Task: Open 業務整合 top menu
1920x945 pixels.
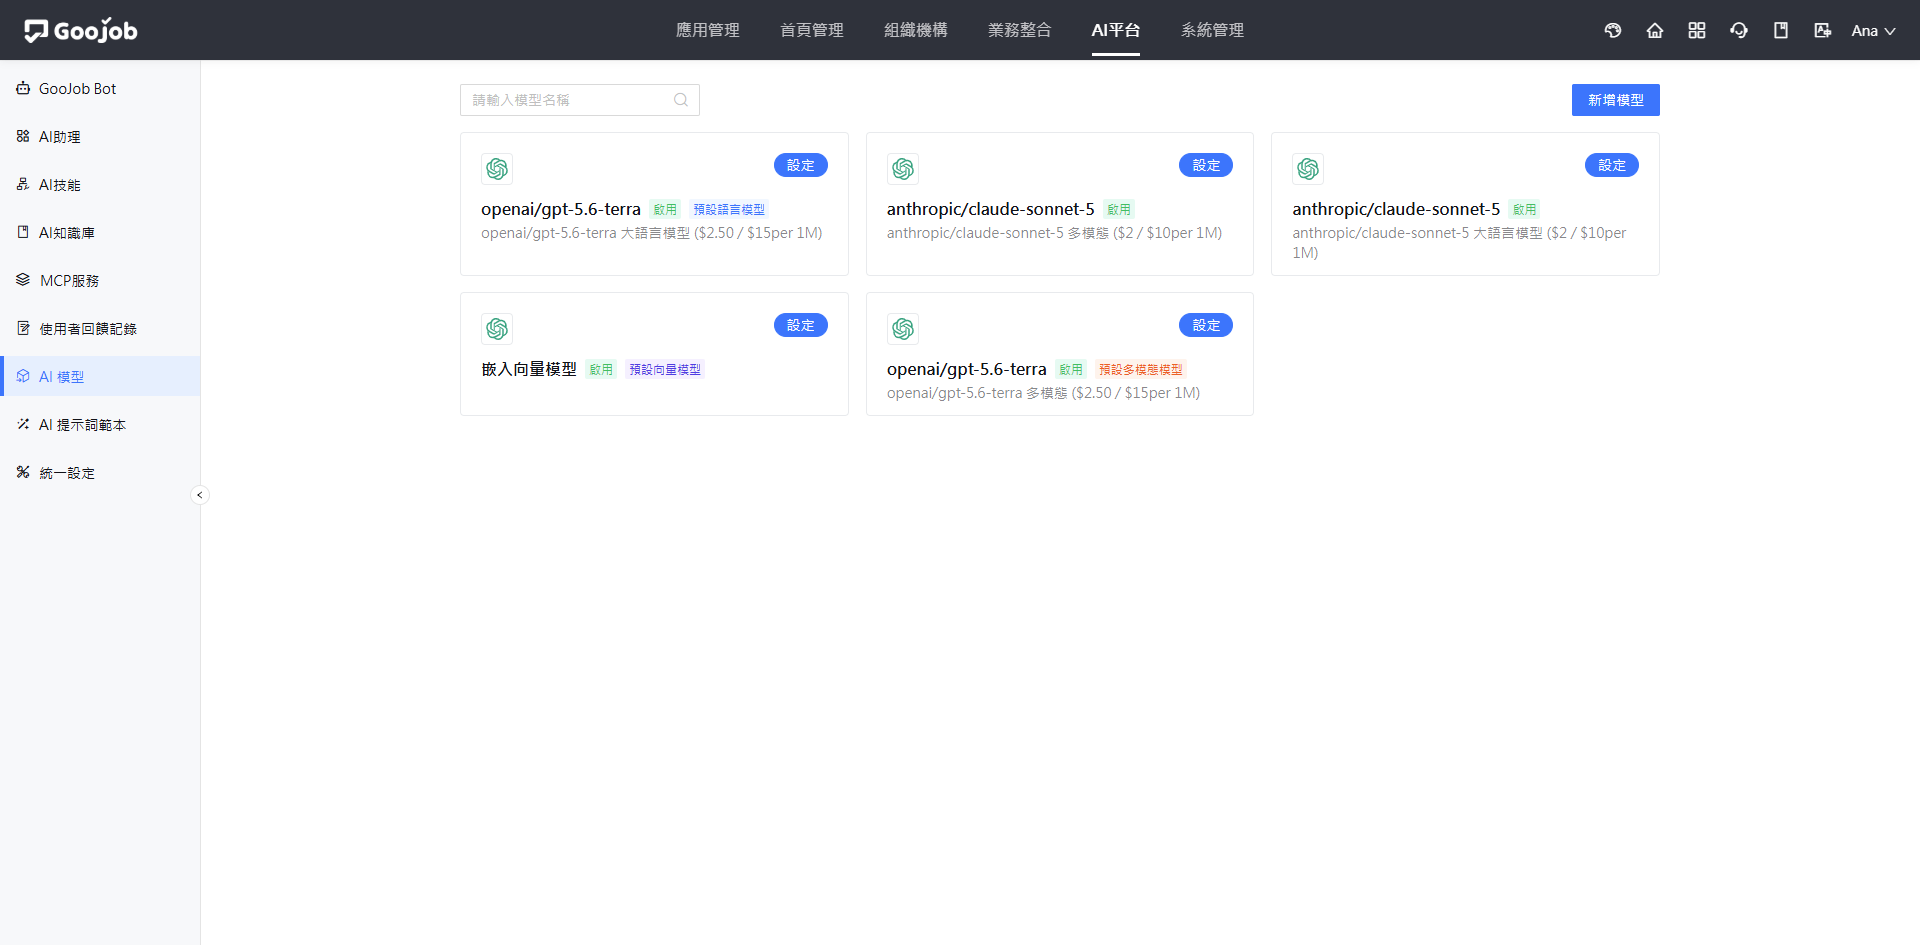Action: (x=1020, y=30)
